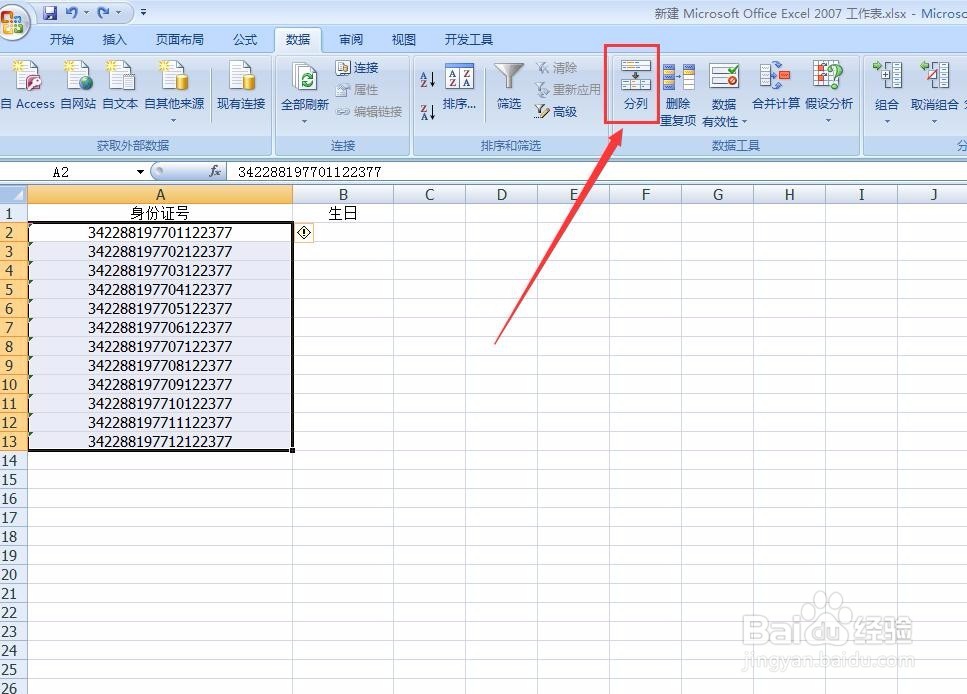Select row 14 header
The width and height of the screenshot is (967, 694).
pyautogui.click(x=14, y=461)
